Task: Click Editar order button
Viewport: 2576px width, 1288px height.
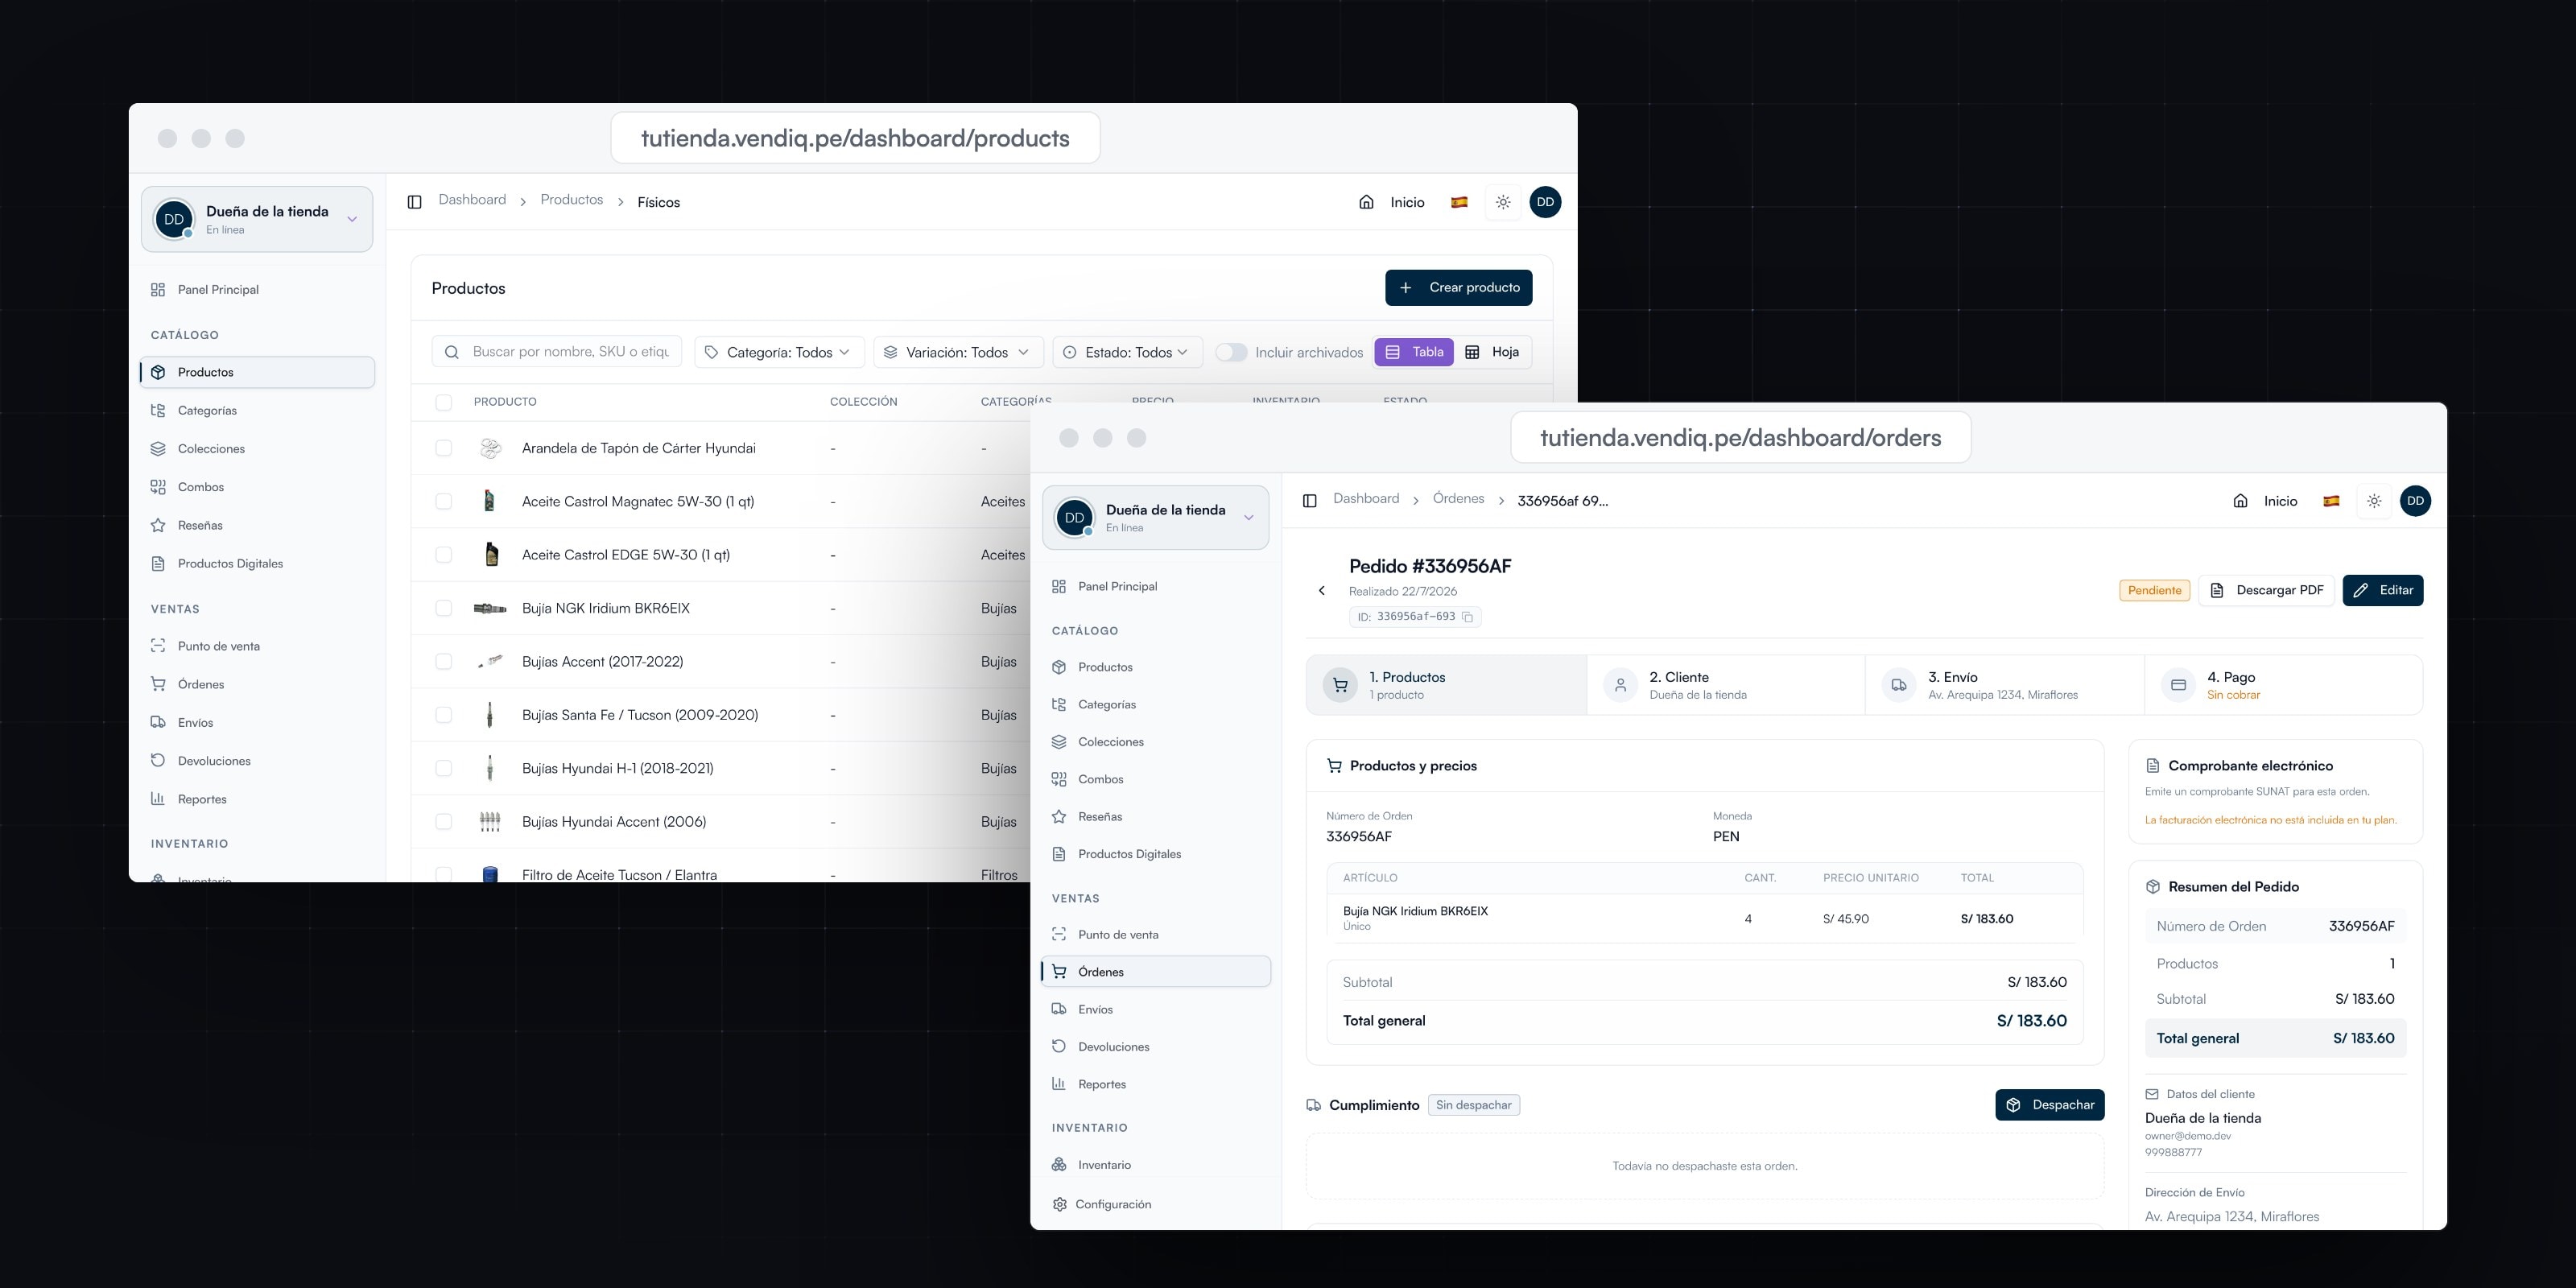Action: pos(2382,590)
